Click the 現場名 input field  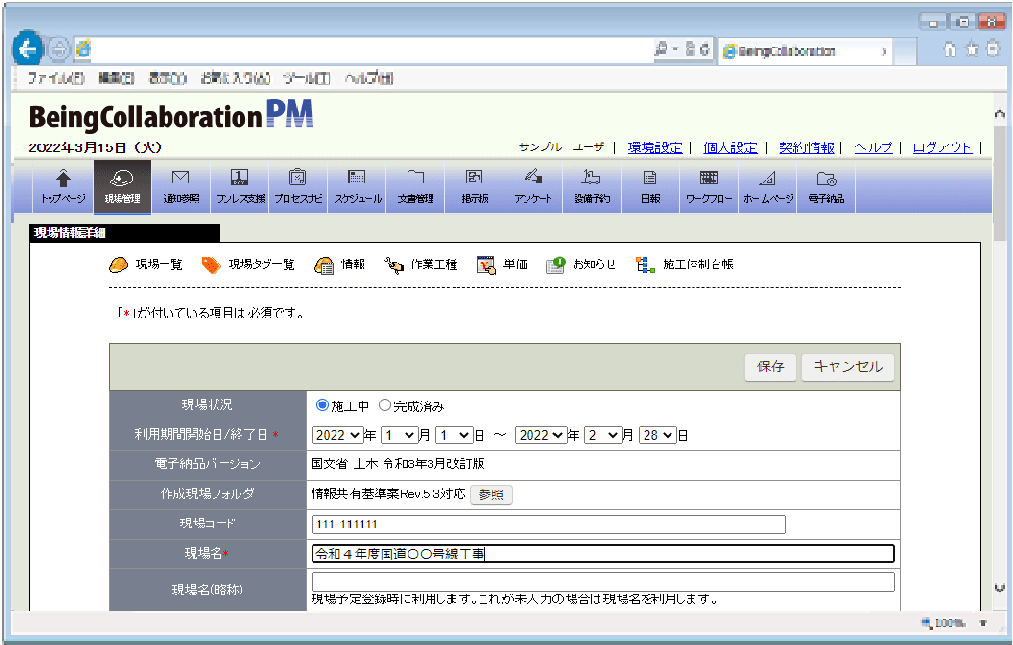[x=603, y=553]
